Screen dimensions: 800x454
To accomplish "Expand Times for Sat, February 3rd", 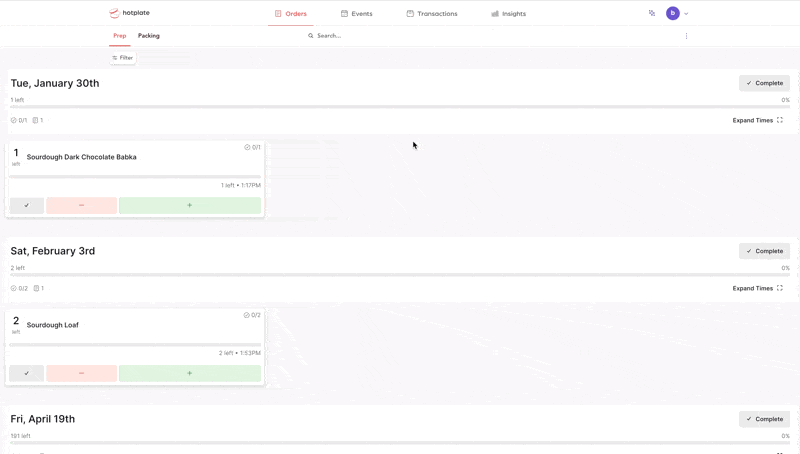I will (x=753, y=288).
